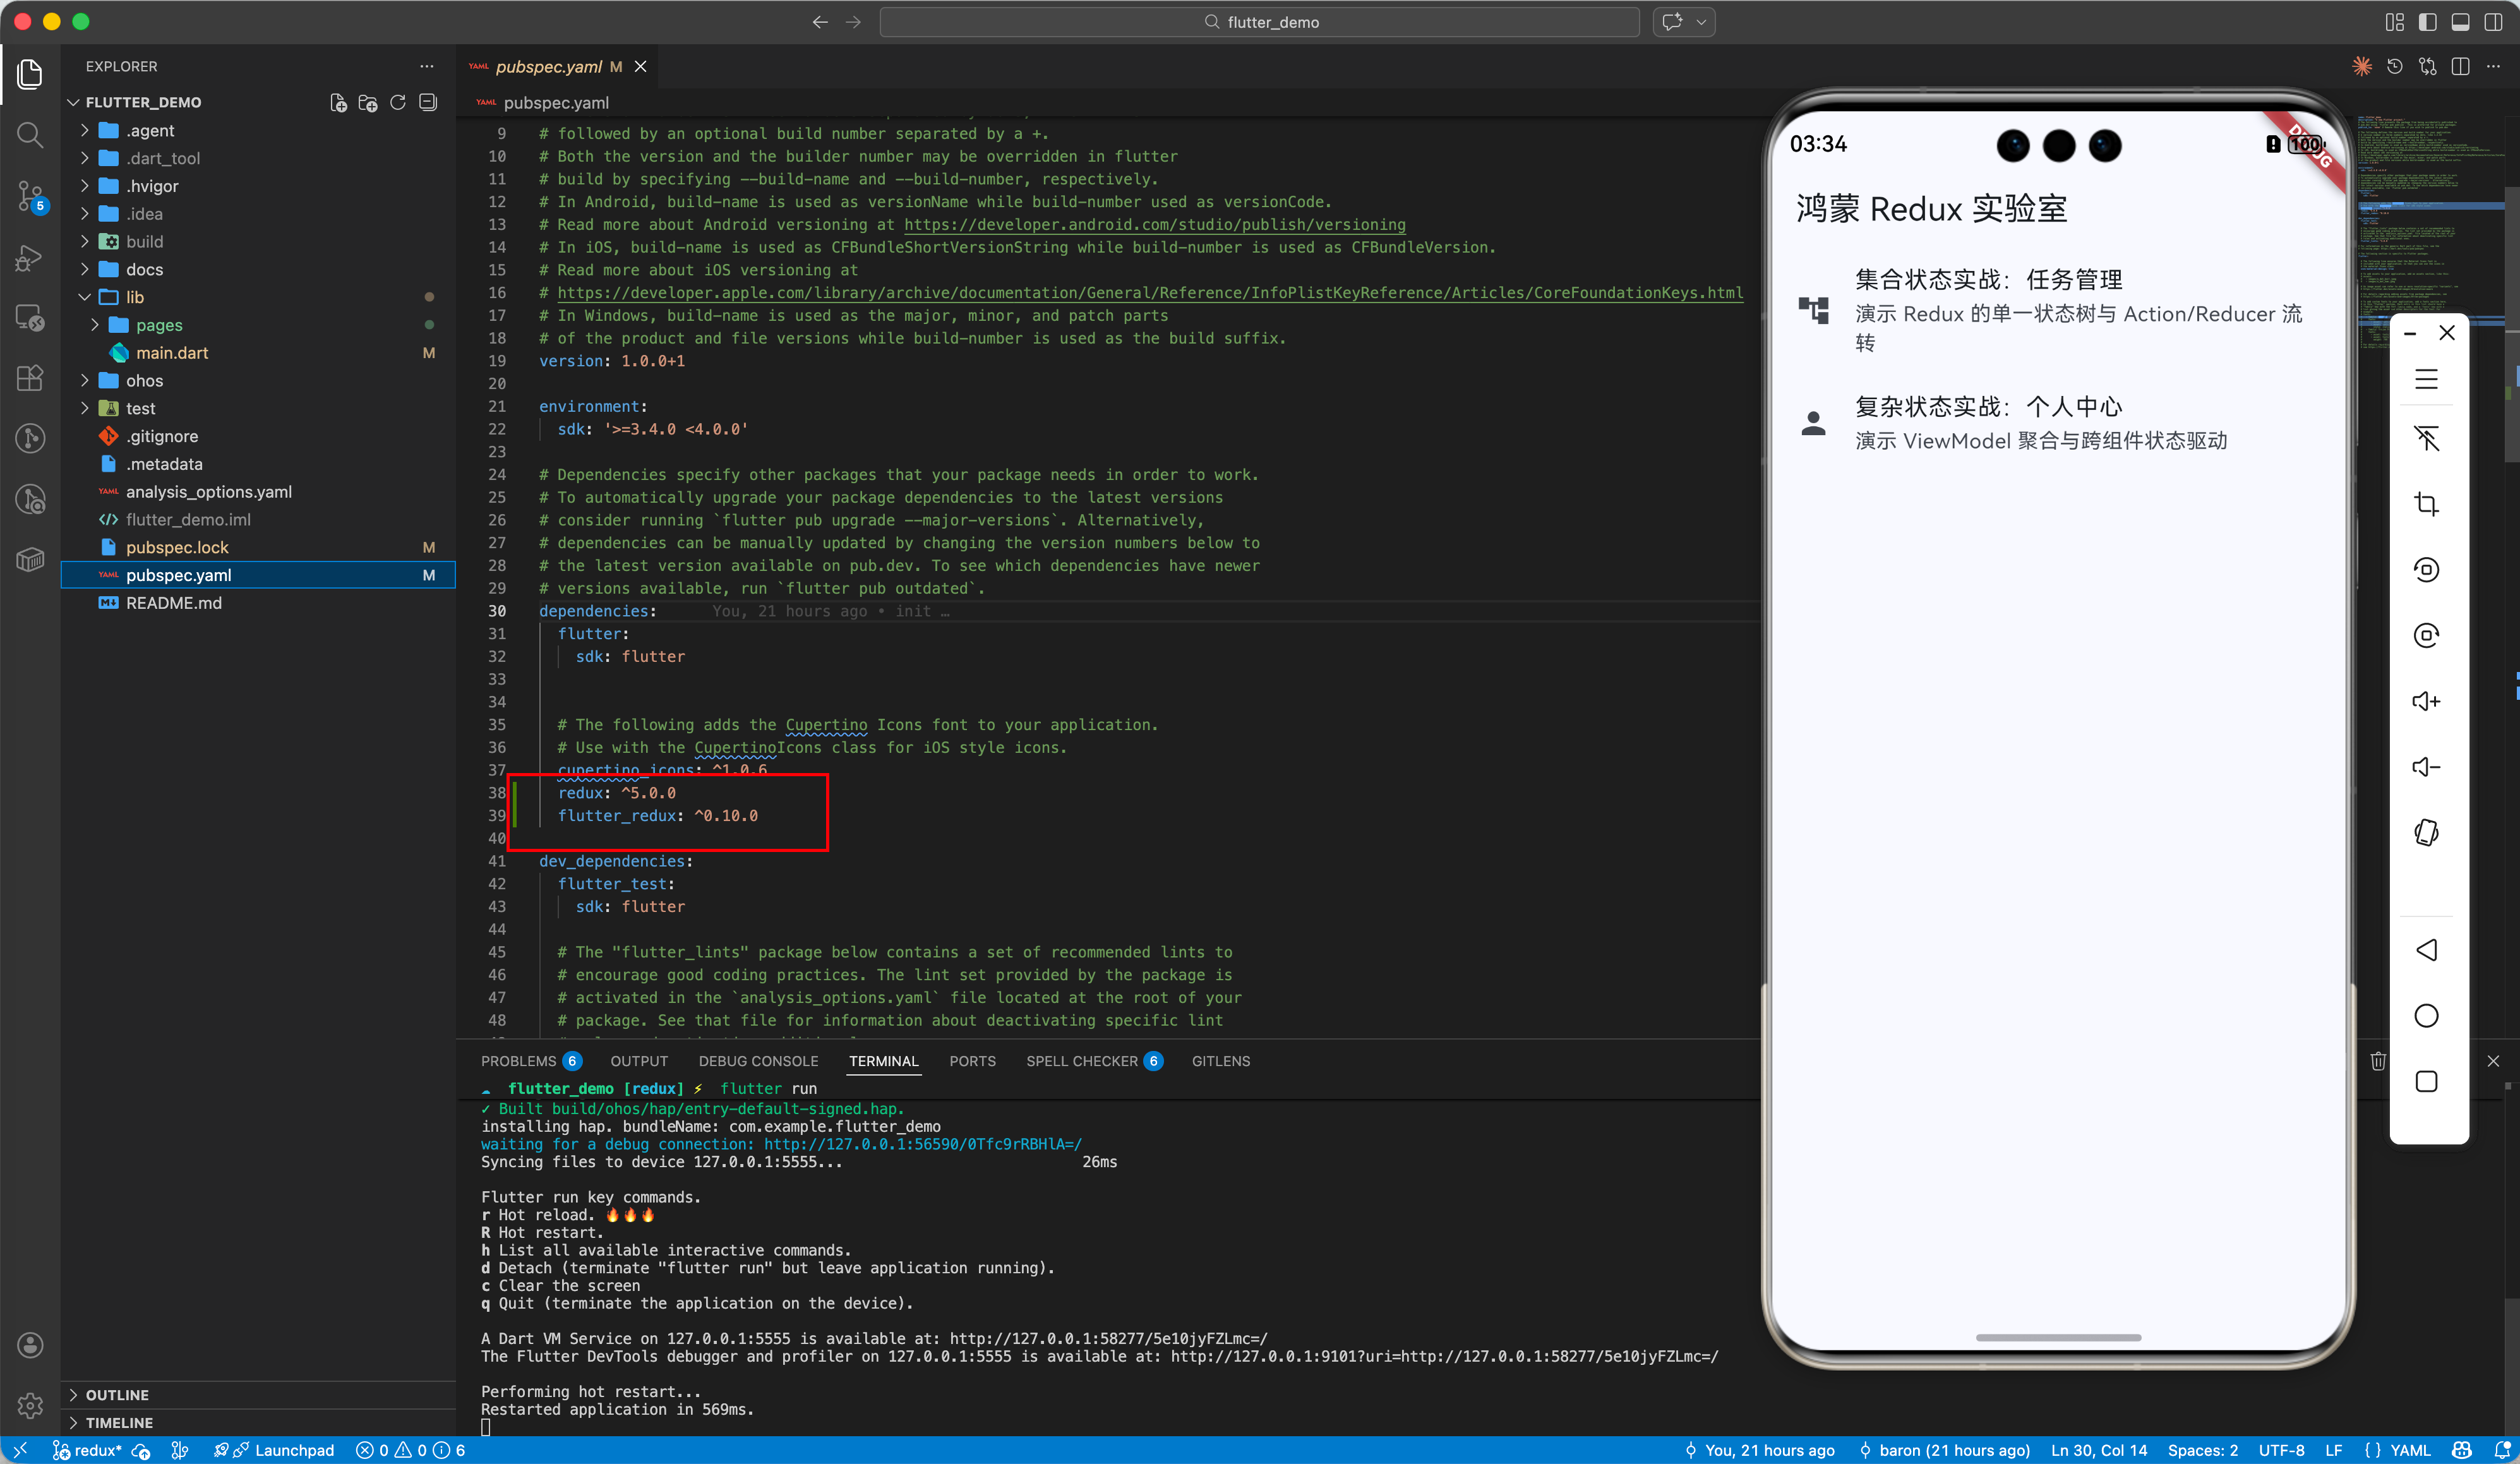
Task: Click the New File icon in explorer
Action: 338,103
